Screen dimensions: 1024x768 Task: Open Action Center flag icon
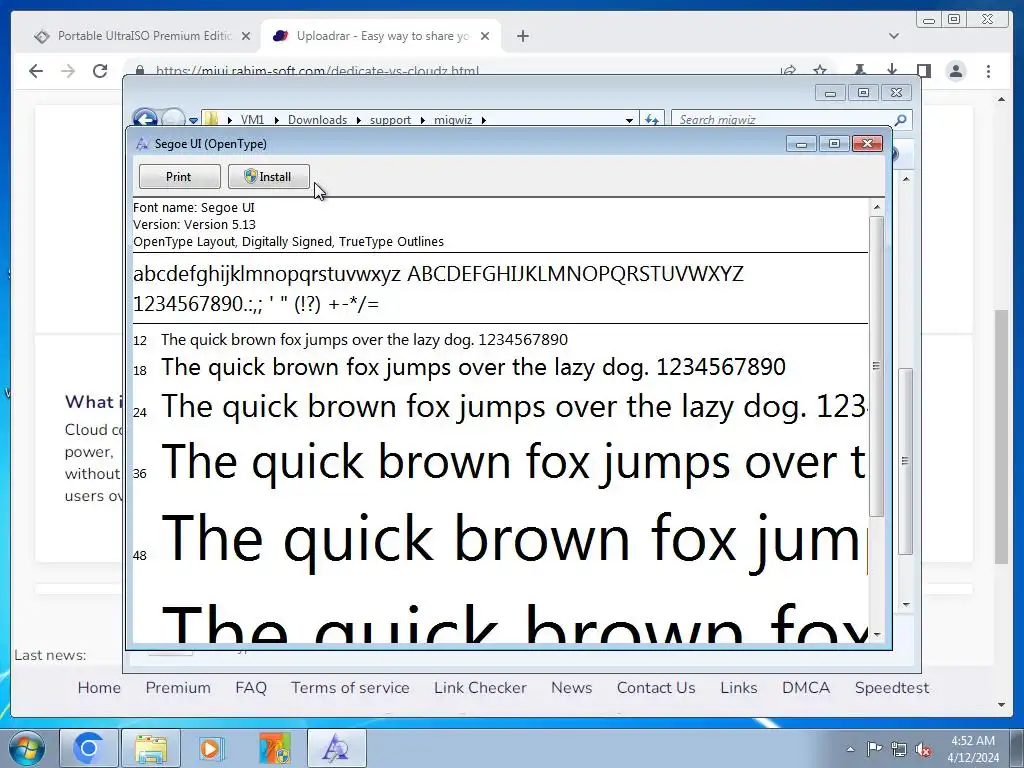coord(874,749)
